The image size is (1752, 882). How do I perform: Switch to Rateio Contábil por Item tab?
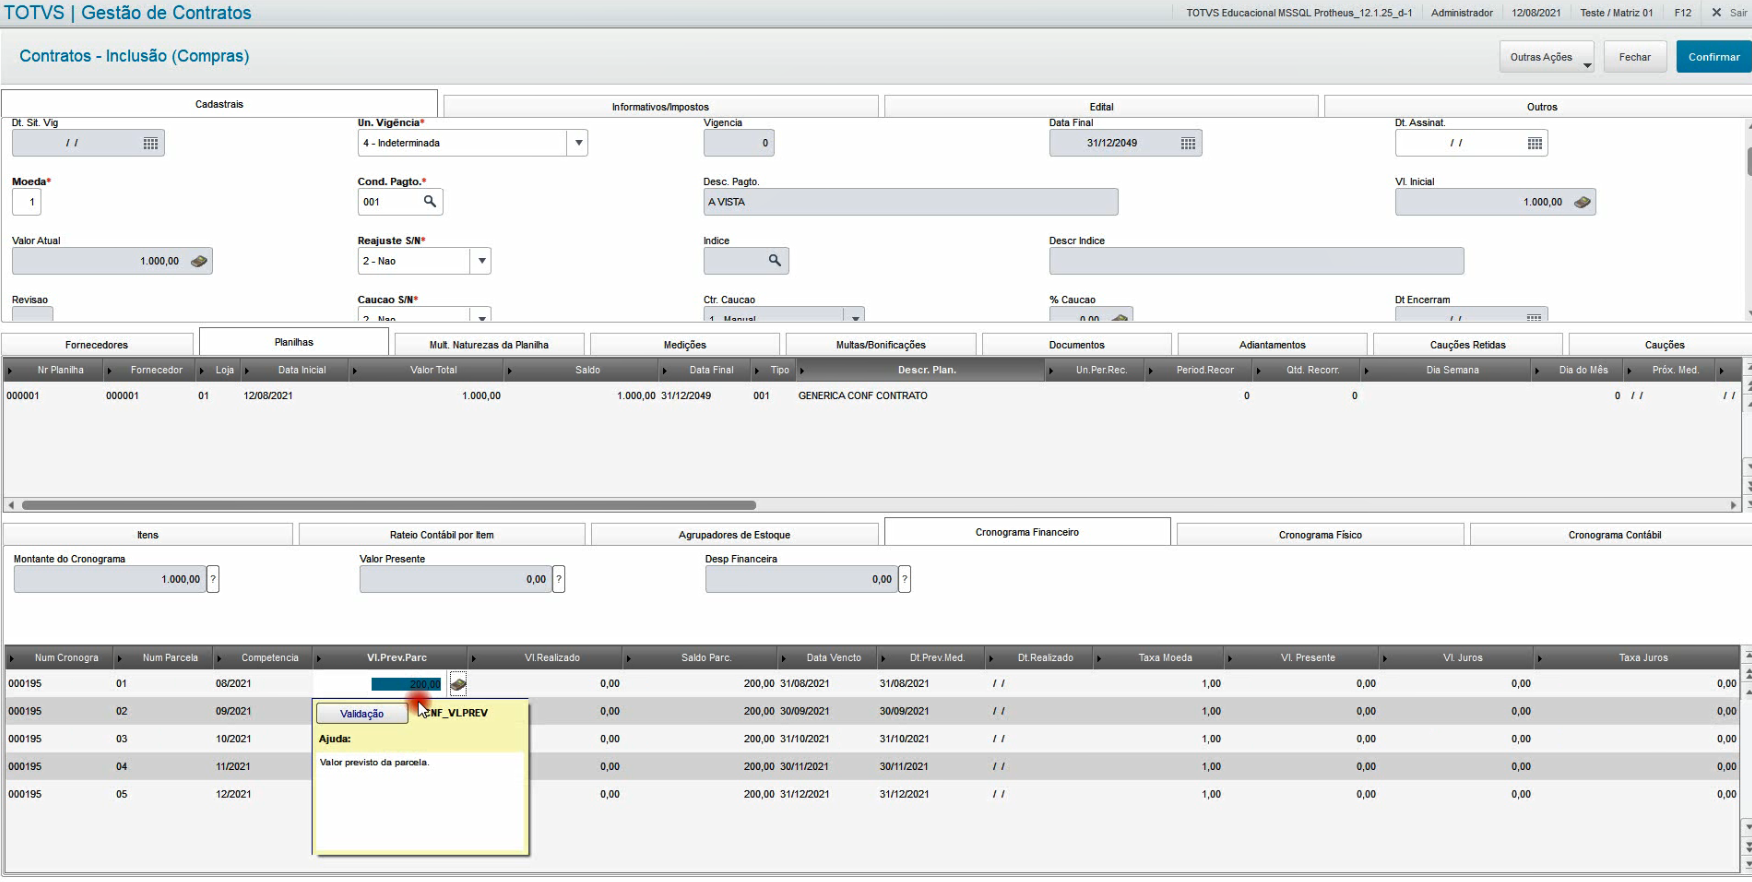coord(442,535)
